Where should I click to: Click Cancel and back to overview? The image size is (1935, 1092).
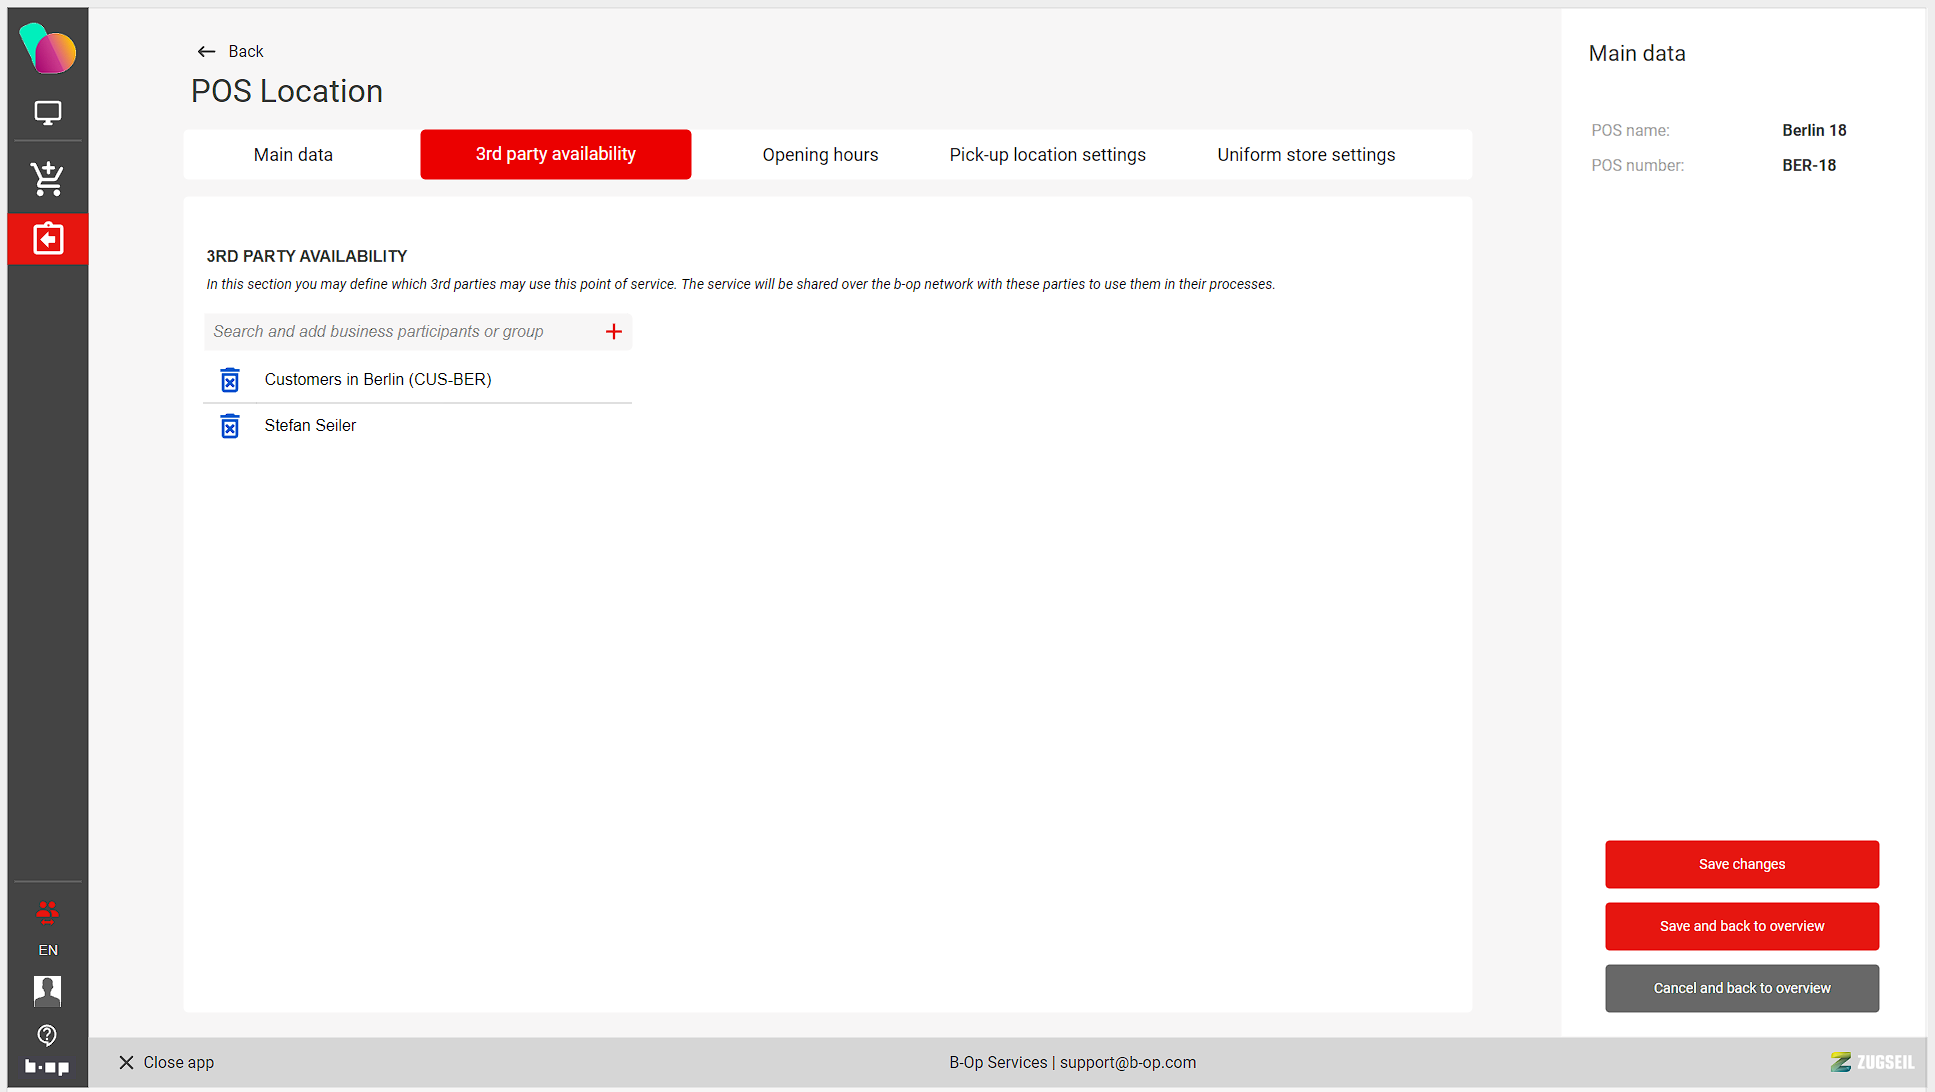1741,988
